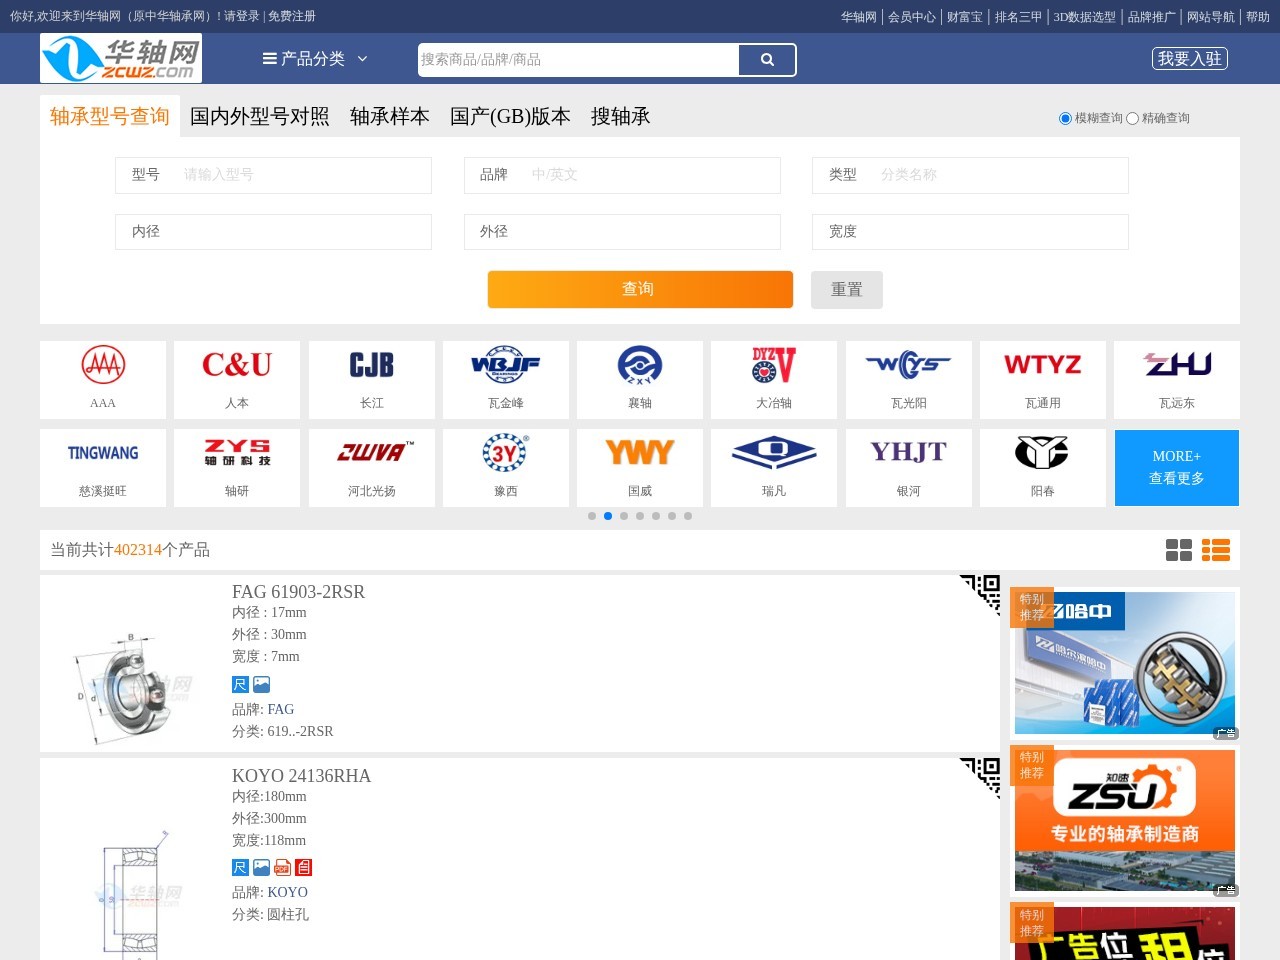Open the YWY 国威 brand tile

click(640, 468)
